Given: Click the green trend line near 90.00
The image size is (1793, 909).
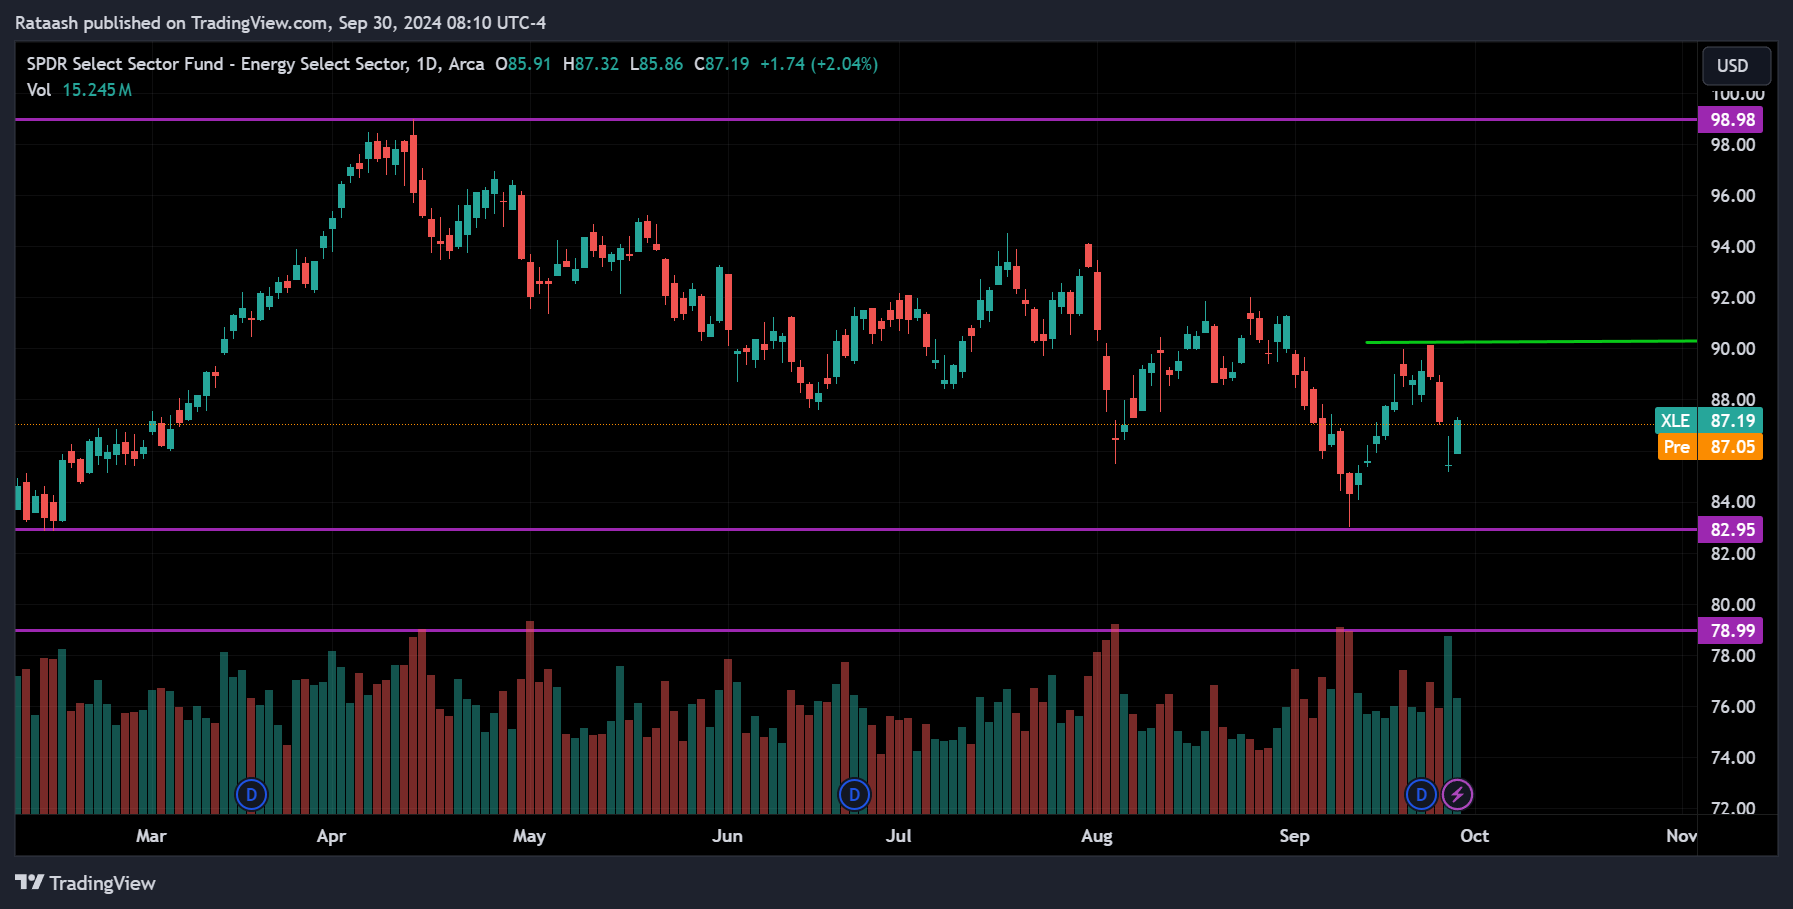Looking at the screenshot, I should click(1530, 342).
